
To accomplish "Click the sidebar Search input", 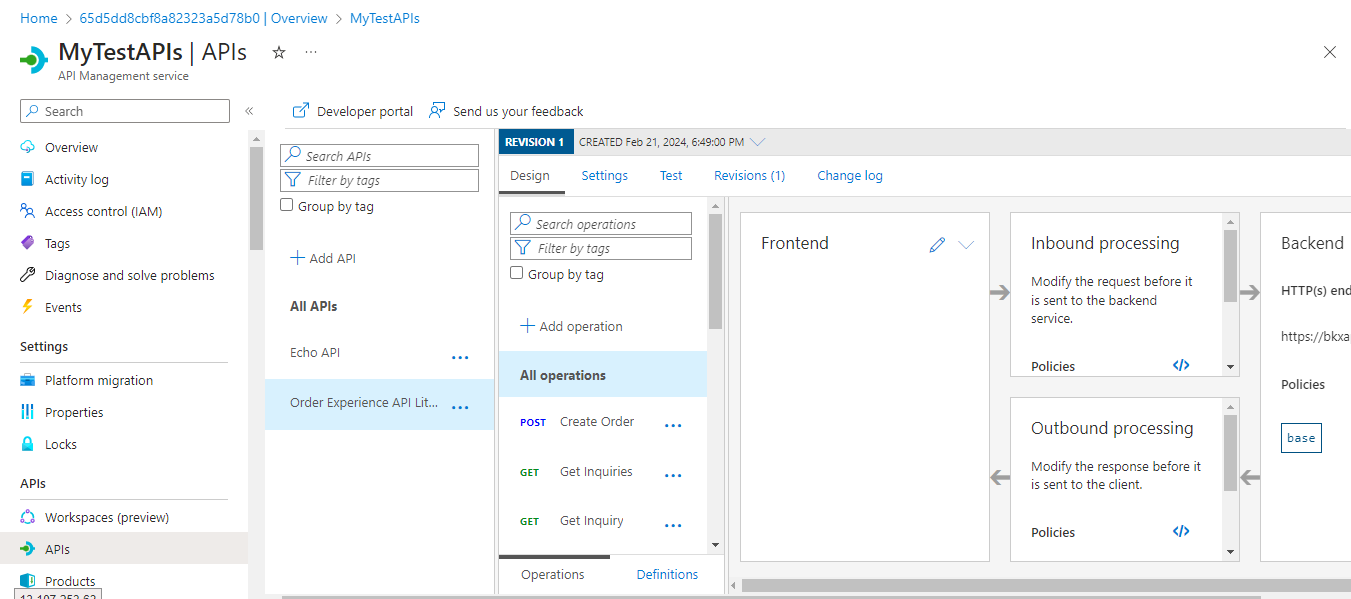I will click(125, 111).
